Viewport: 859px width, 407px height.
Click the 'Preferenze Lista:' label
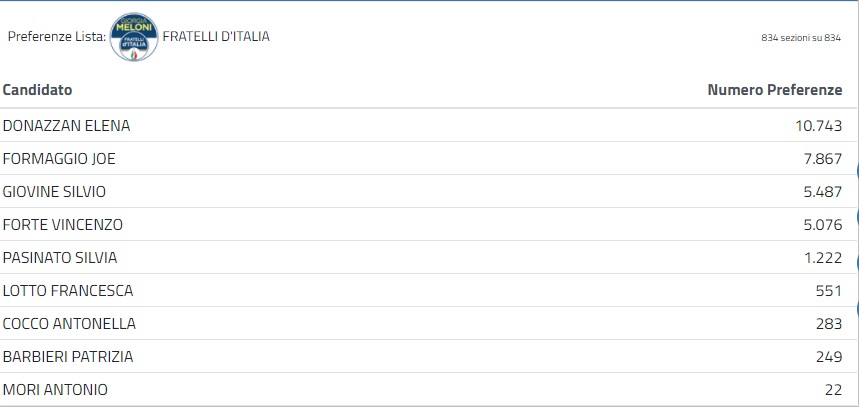point(56,37)
